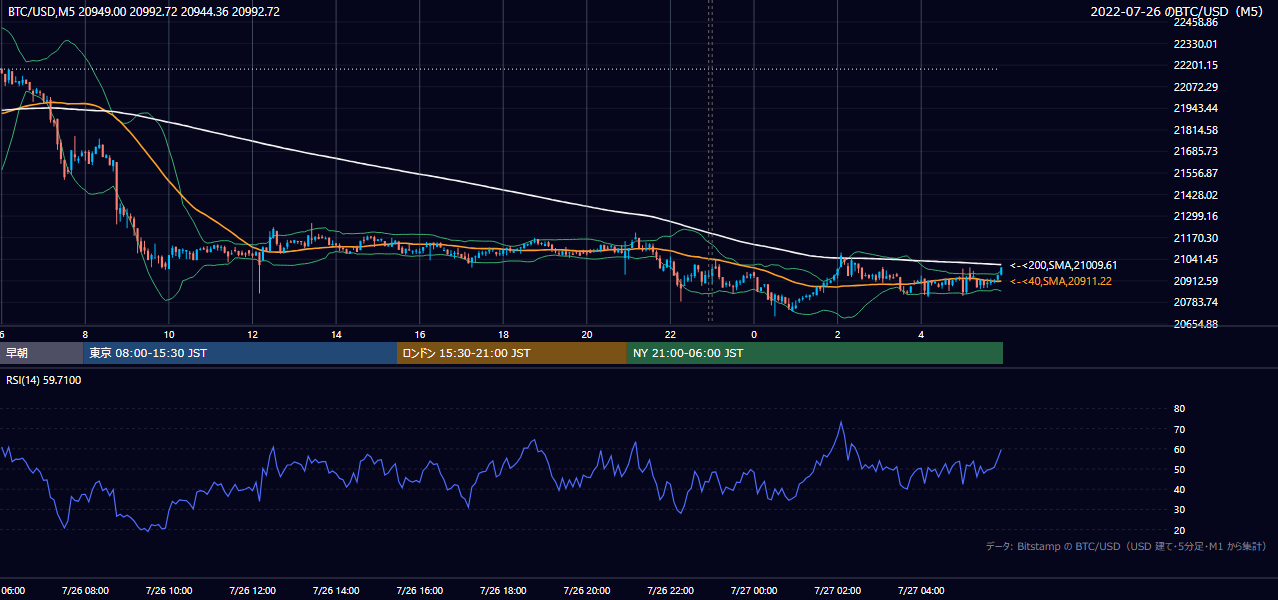This screenshot has width=1278, height=600.
Task: Click the RSI axis level 70
Action: 1179,429
